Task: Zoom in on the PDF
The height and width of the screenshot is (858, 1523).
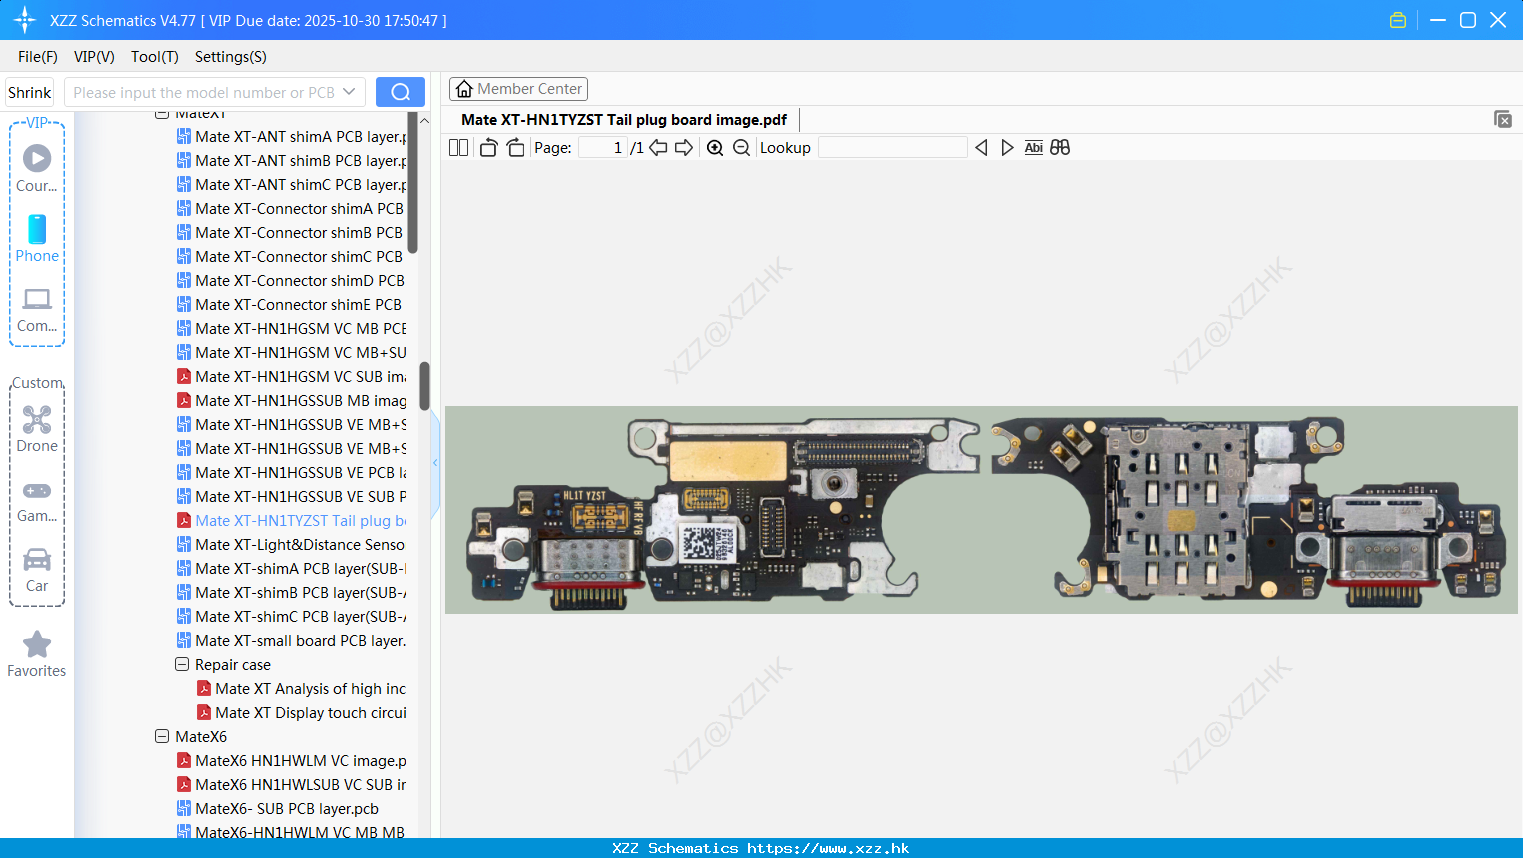Action: [x=715, y=147]
